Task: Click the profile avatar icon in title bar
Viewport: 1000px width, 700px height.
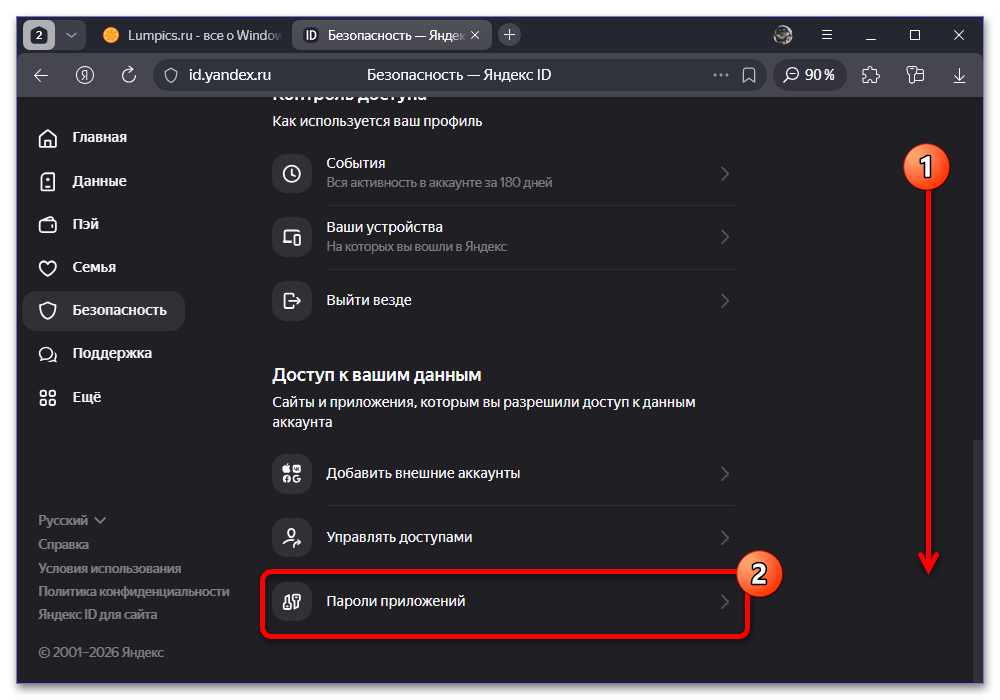Action: click(x=783, y=35)
